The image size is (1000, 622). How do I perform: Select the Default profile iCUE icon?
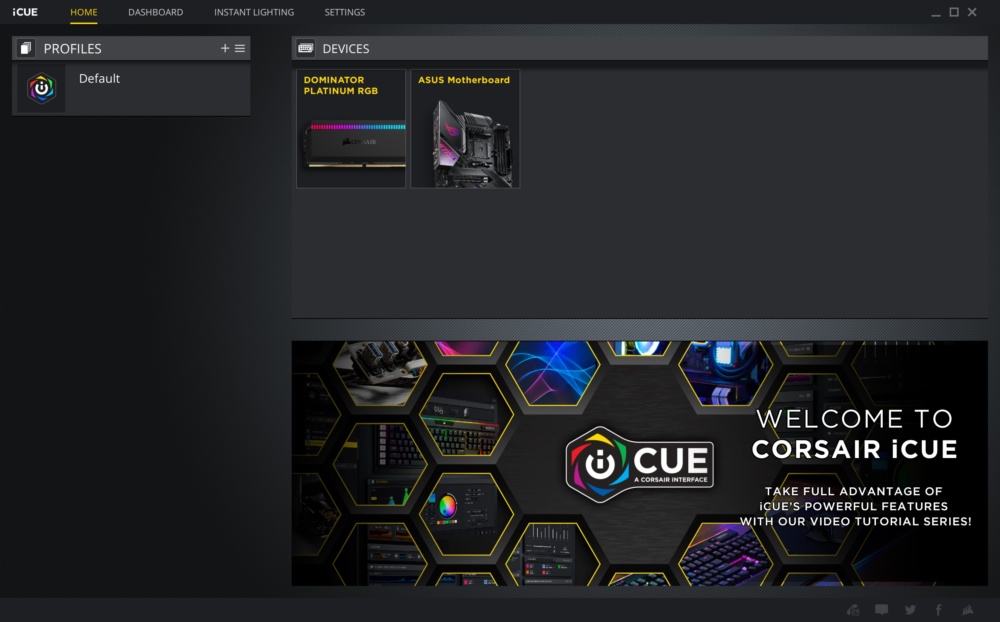coord(41,88)
